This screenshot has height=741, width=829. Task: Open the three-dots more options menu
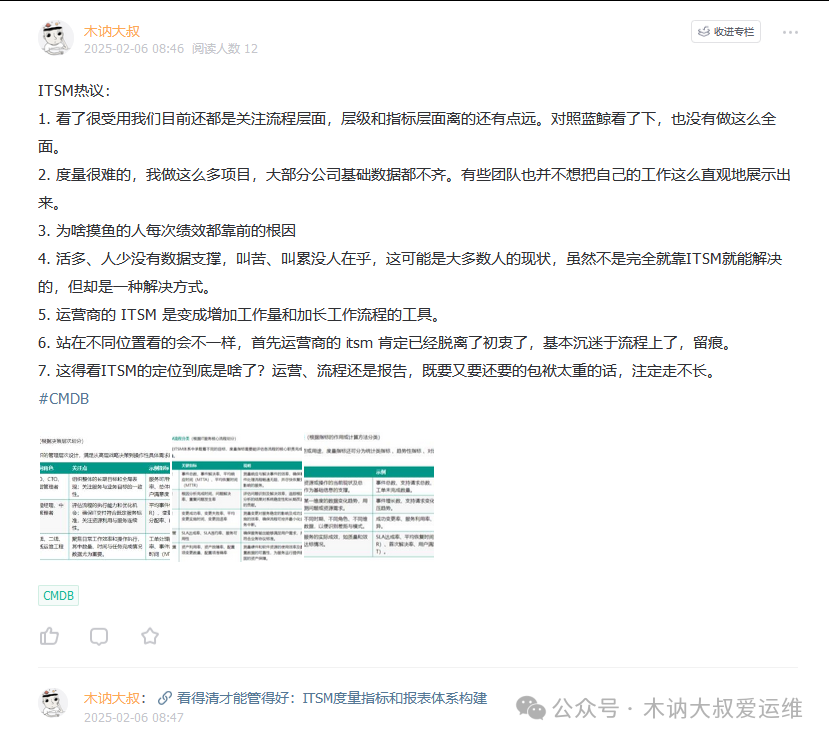tap(790, 32)
